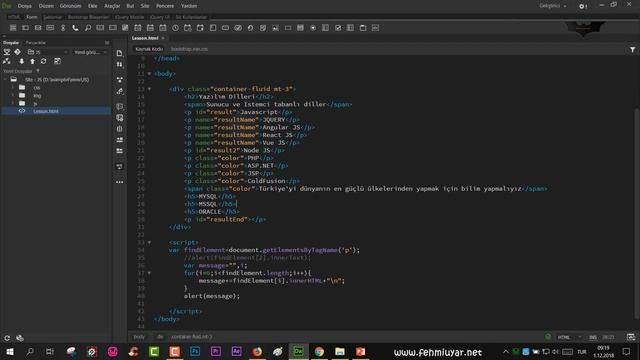Insert a Checkbox from Form toolbar
Screen dimensions: 640x360
coord(338,28)
